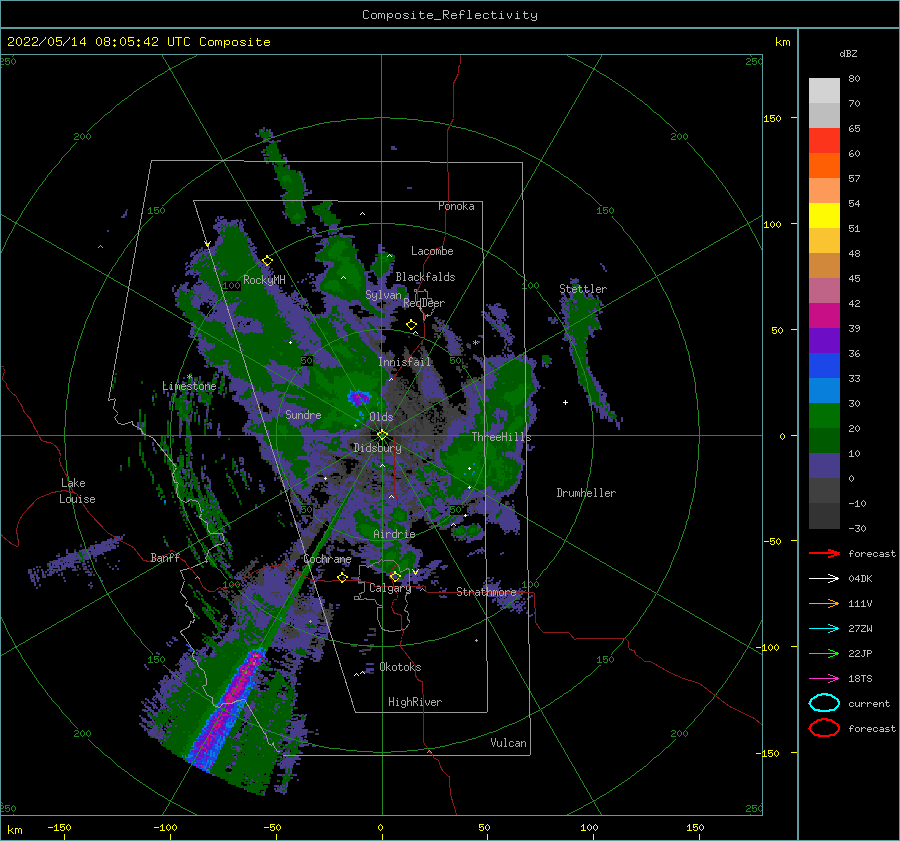
Task: Click the current legend text
Action: coord(869,703)
